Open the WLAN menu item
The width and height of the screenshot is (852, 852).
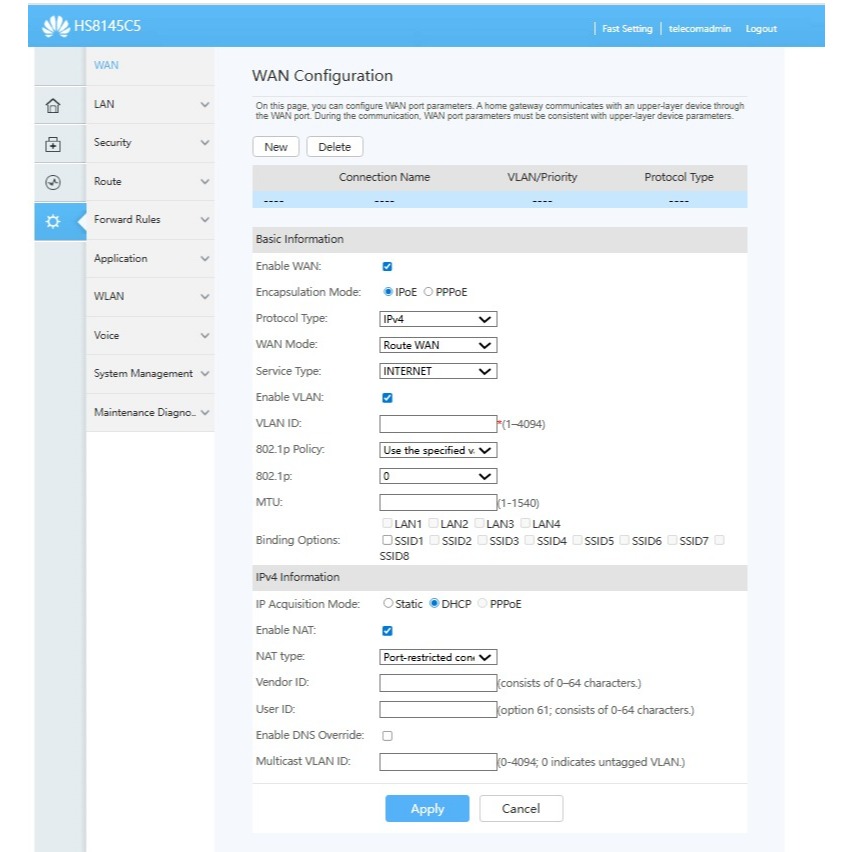point(150,297)
